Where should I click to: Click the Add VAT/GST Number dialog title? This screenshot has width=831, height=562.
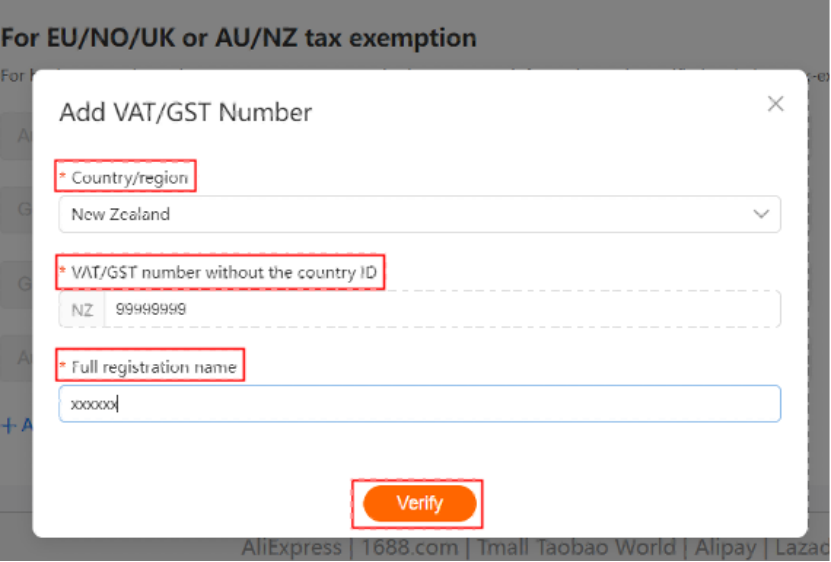186,112
